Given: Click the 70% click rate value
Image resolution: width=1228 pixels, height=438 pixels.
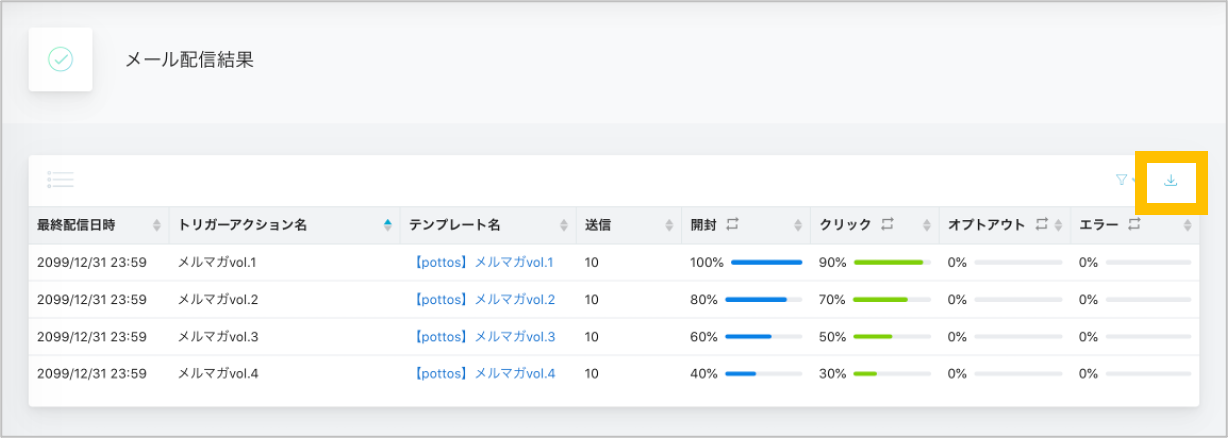Looking at the screenshot, I should click(x=832, y=299).
